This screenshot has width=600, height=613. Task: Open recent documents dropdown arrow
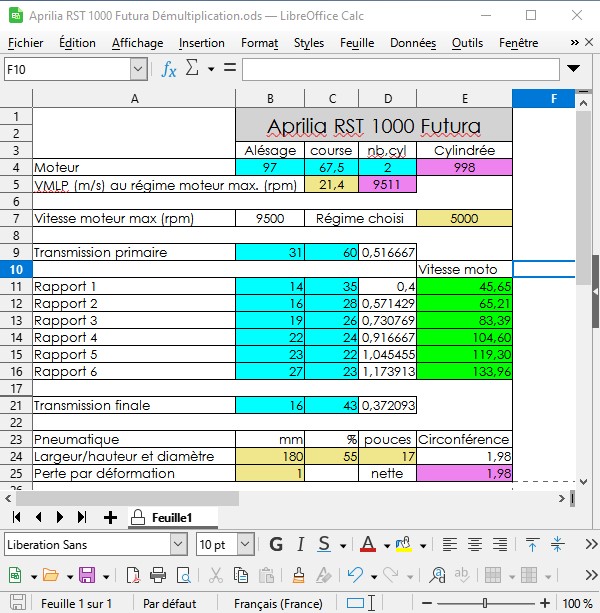click(70, 577)
